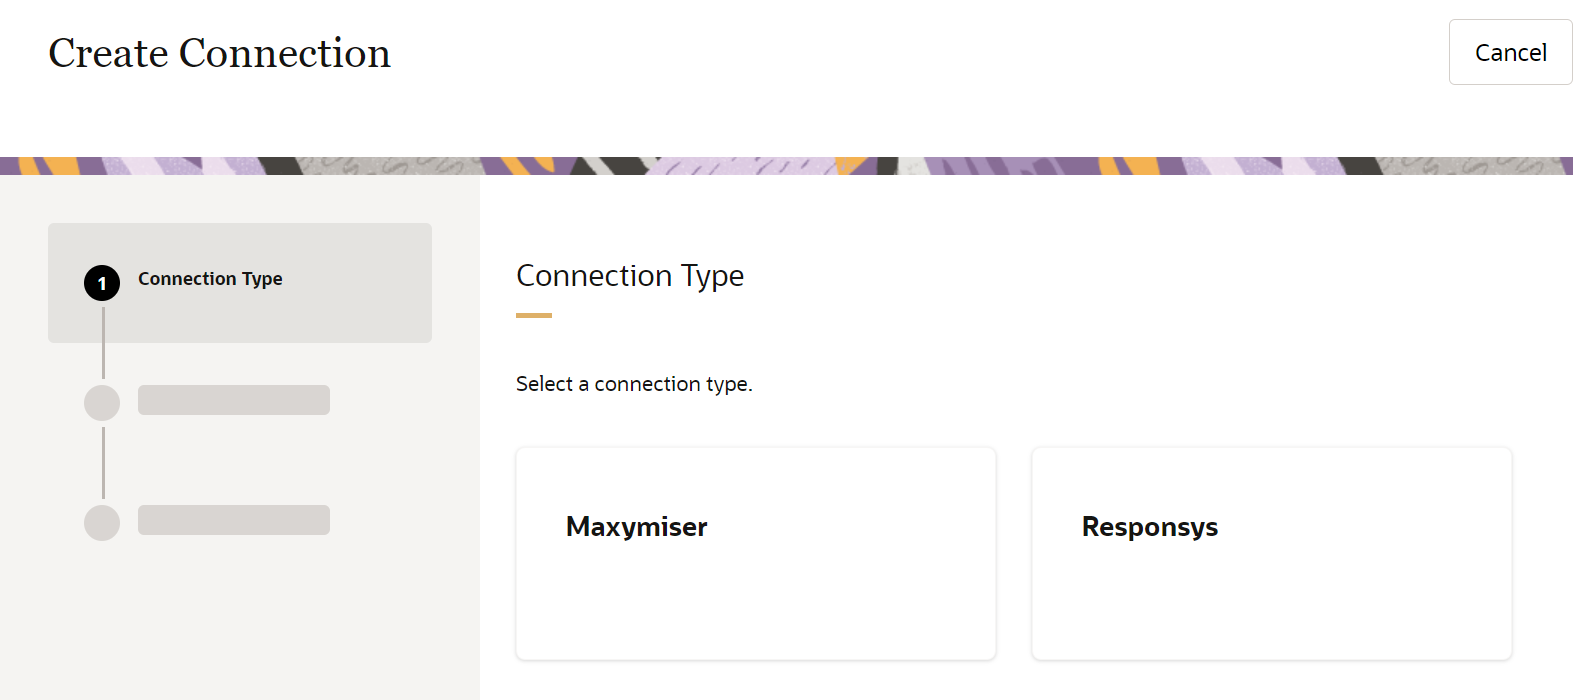Click the Maxymiser title text
This screenshot has height=700, width=1573.
click(x=636, y=527)
